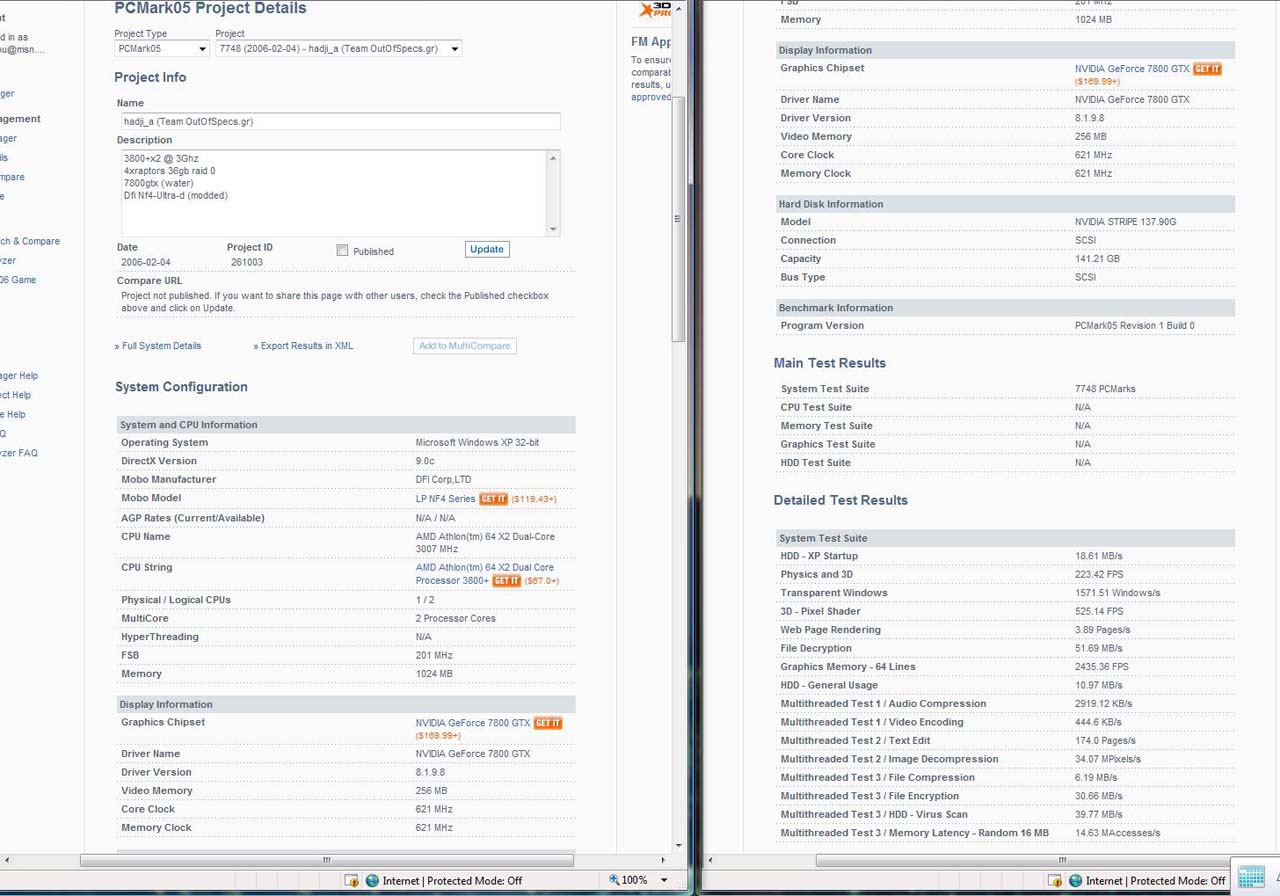Click inside the Description text area
The image size is (1280, 896).
[332, 193]
